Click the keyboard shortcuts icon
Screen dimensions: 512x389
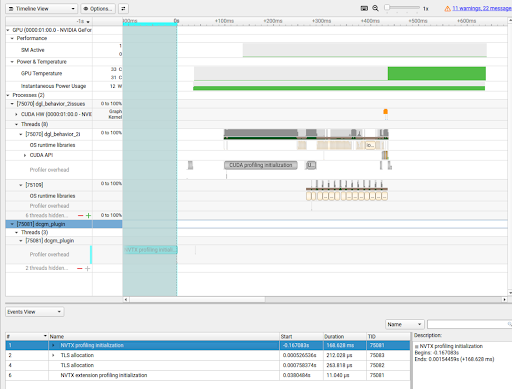point(364,8)
